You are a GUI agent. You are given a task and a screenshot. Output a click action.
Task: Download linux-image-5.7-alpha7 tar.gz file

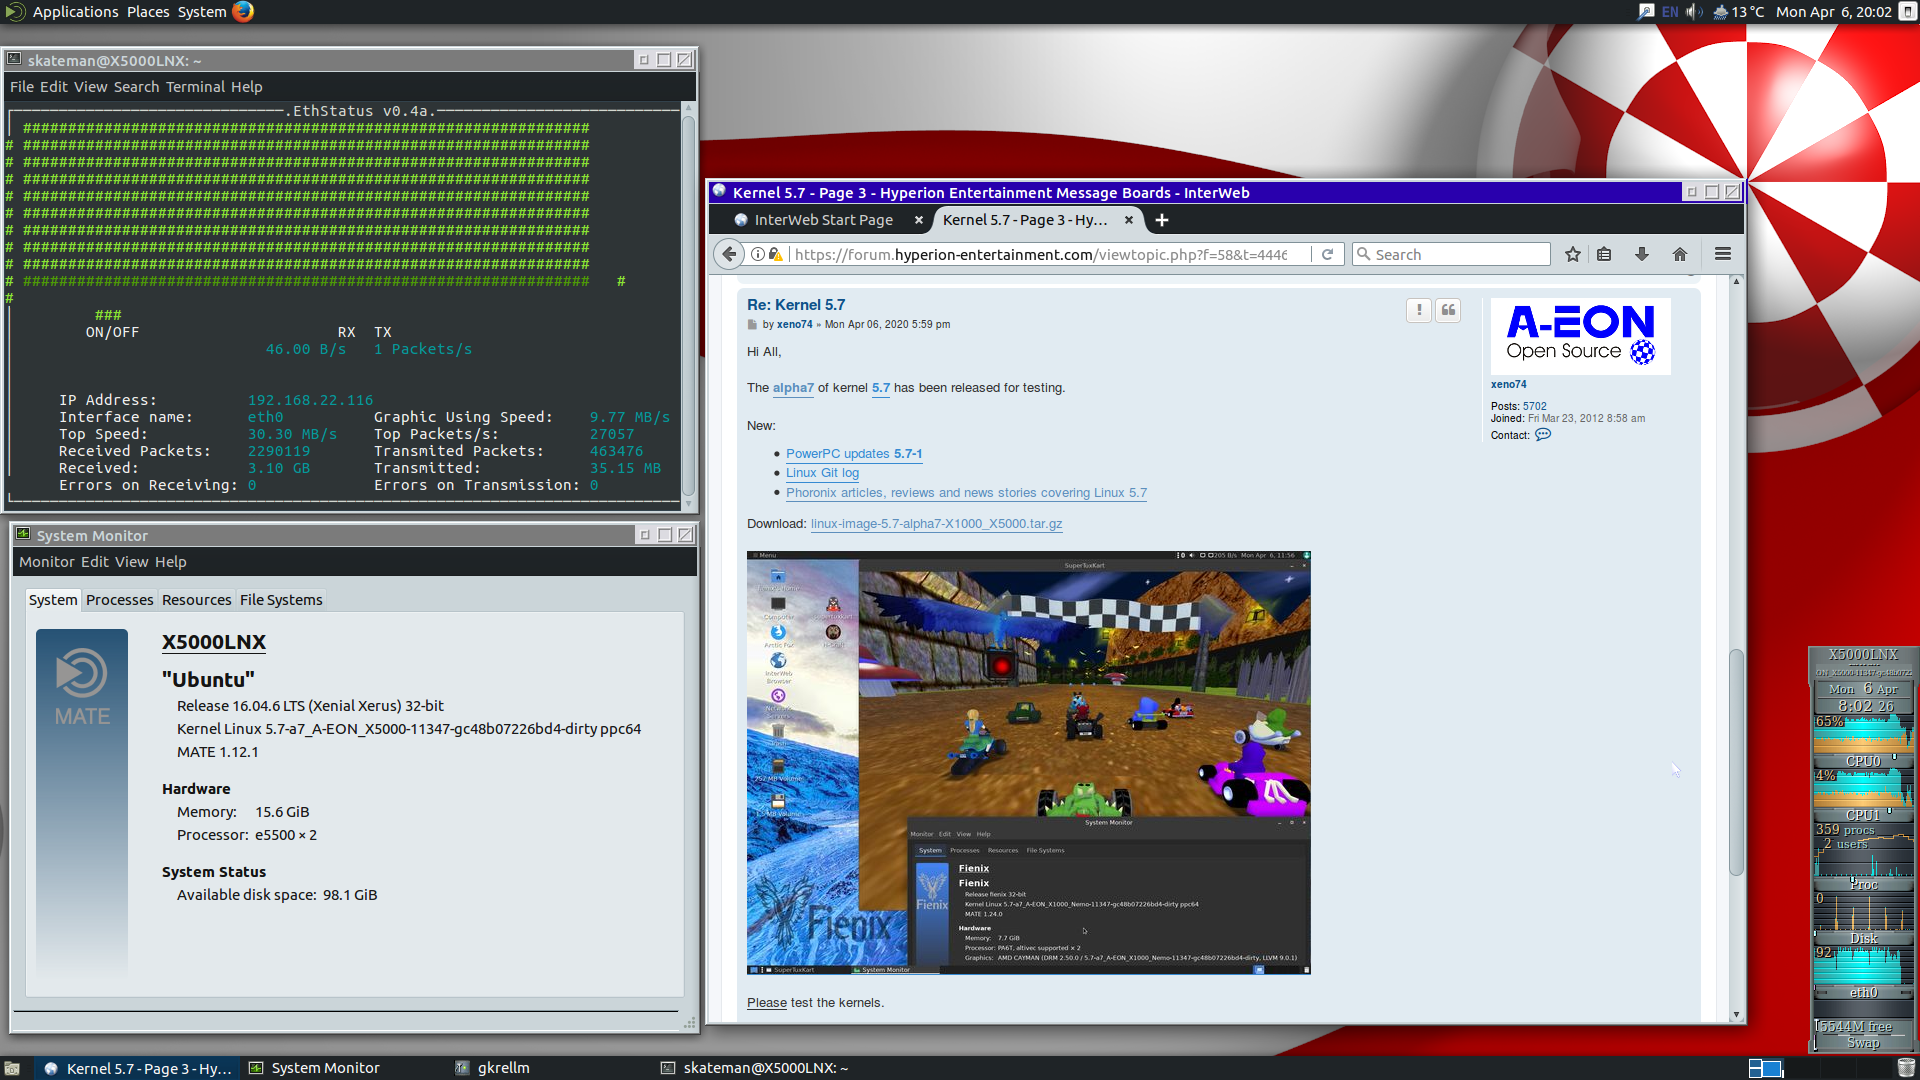click(x=936, y=524)
